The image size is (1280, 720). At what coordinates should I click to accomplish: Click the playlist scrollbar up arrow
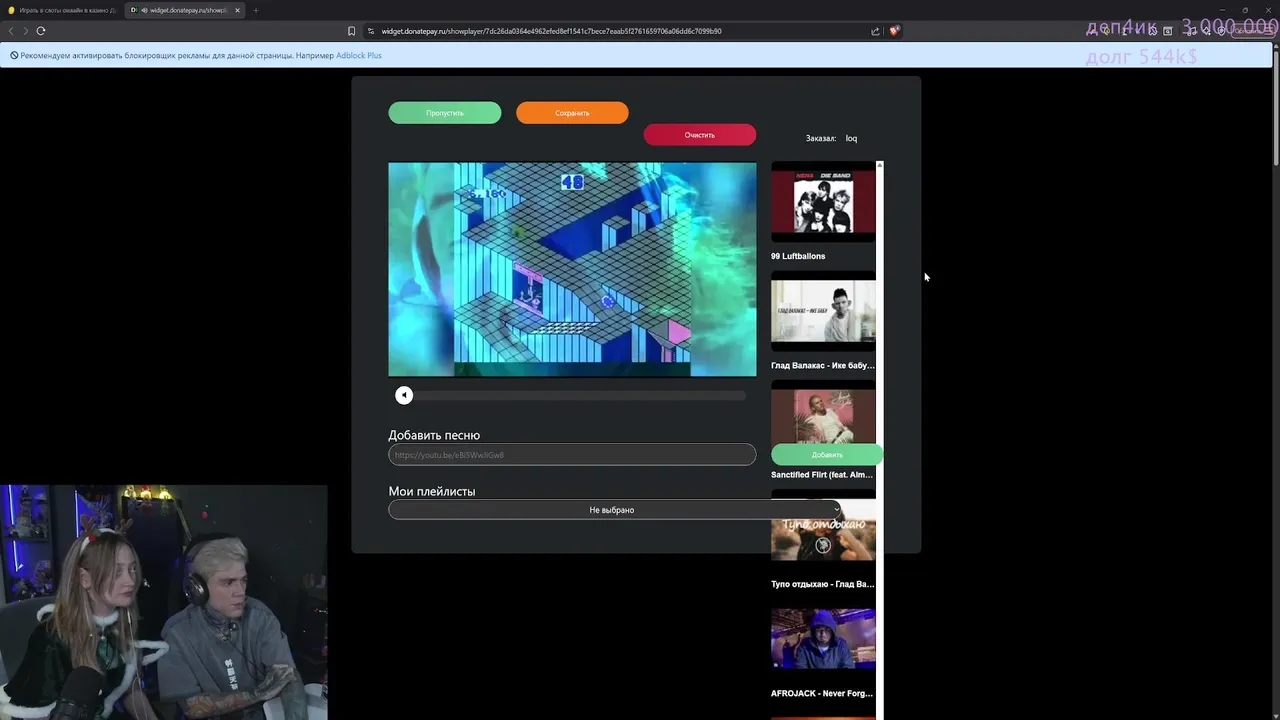(880, 165)
